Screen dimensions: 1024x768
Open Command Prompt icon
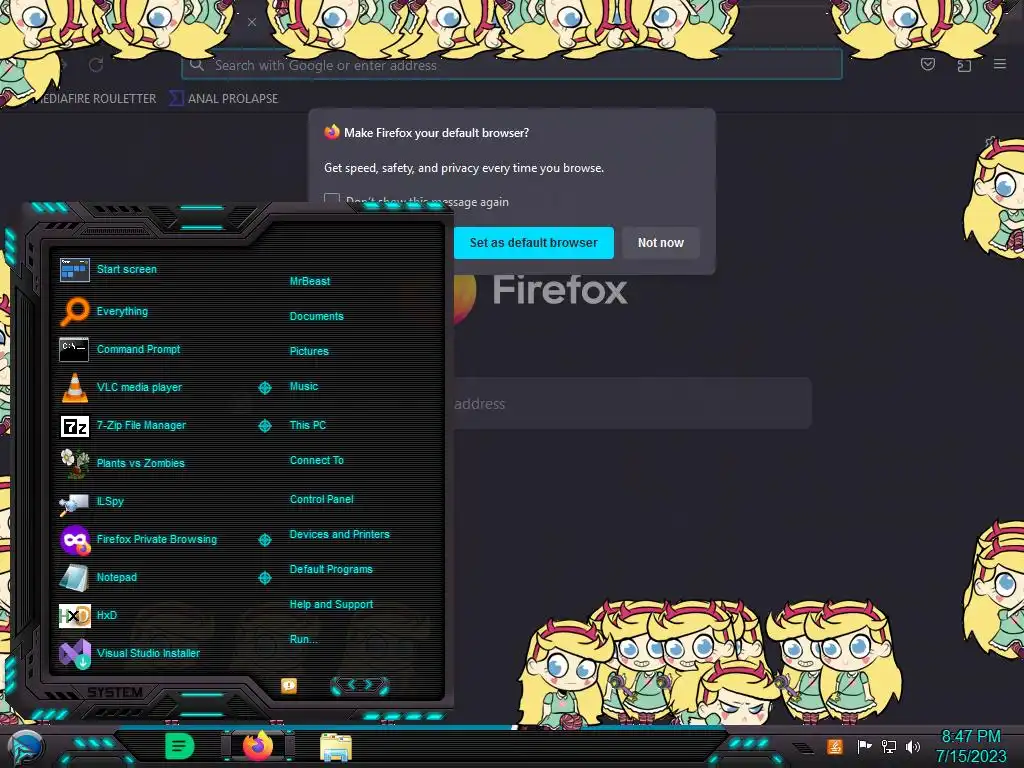[74, 349]
